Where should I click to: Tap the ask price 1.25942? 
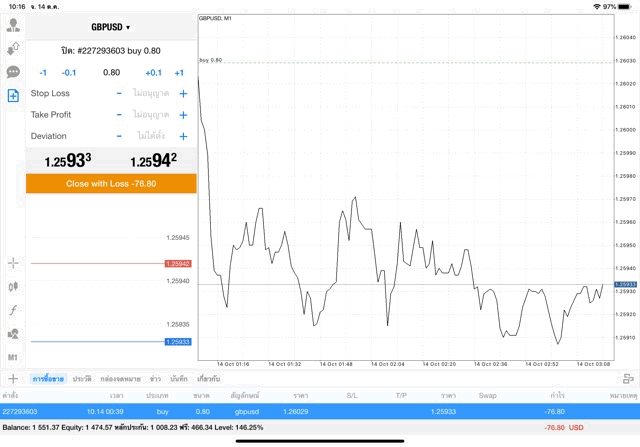click(153, 160)
